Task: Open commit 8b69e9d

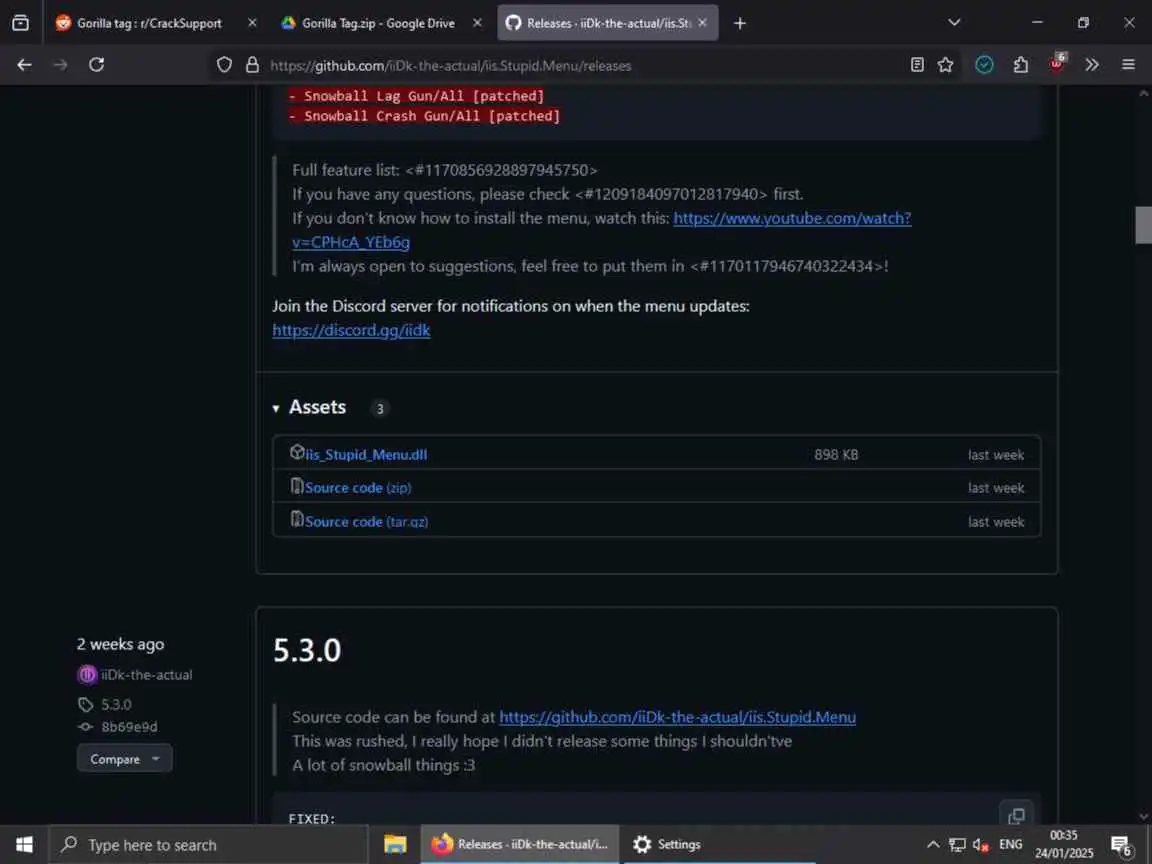Action: click(129, 727)
